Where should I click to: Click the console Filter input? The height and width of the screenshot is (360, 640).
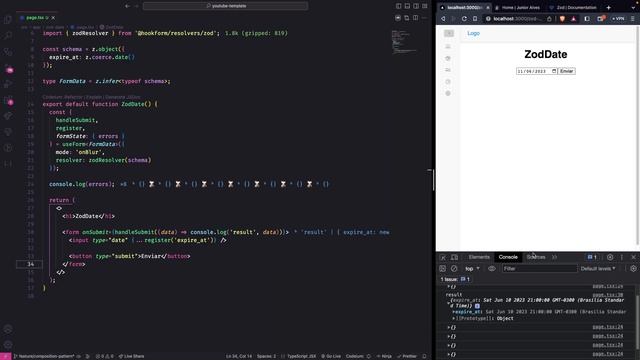coord(539,269)
